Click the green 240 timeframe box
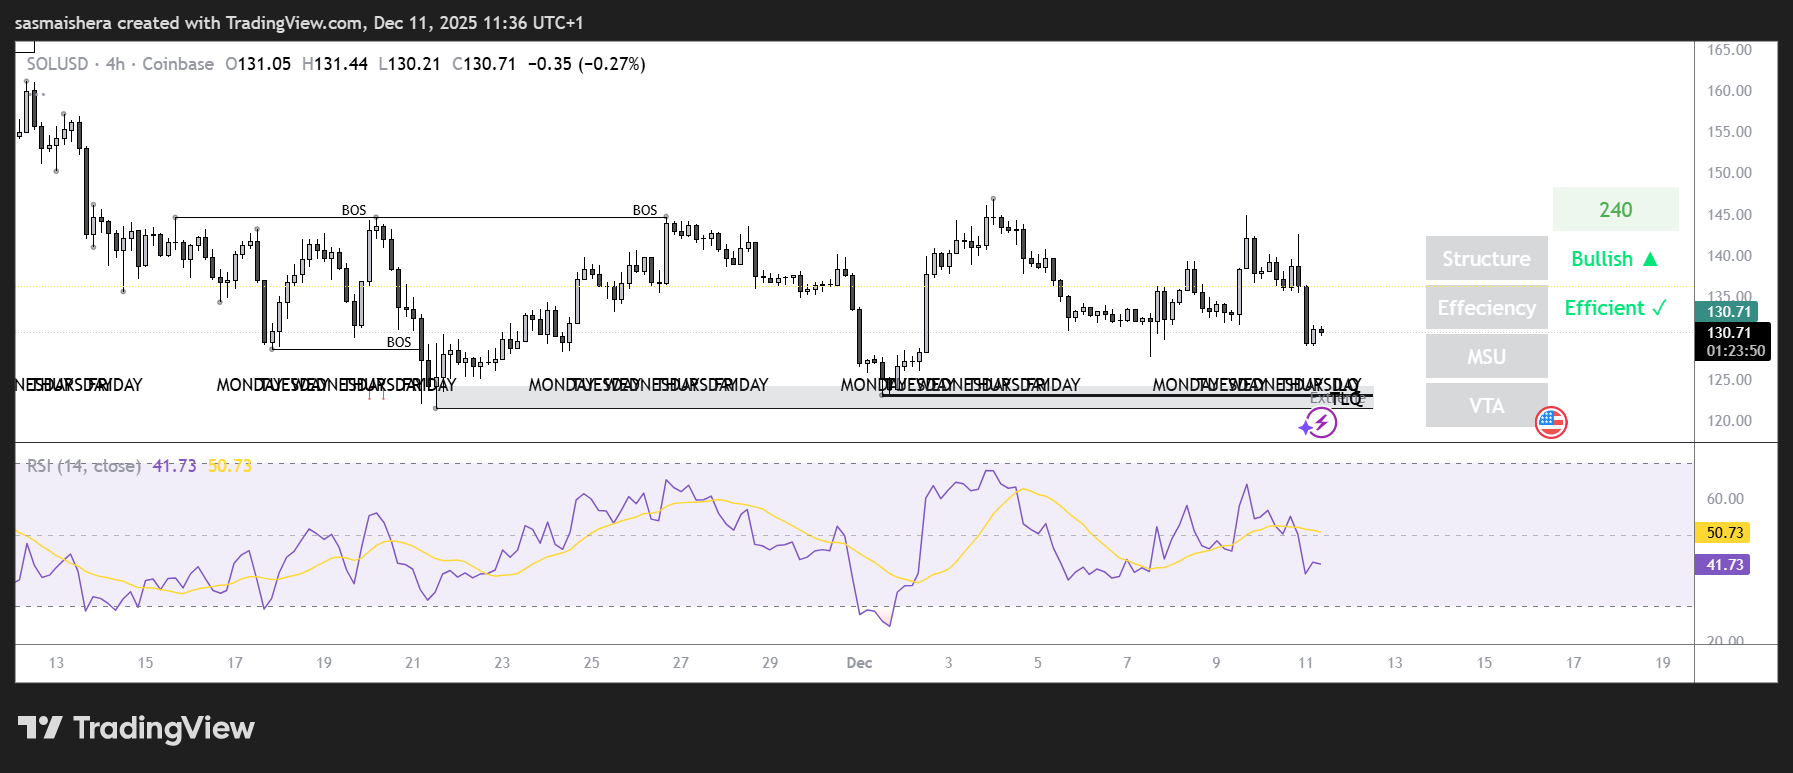 tap(1615, 209)
